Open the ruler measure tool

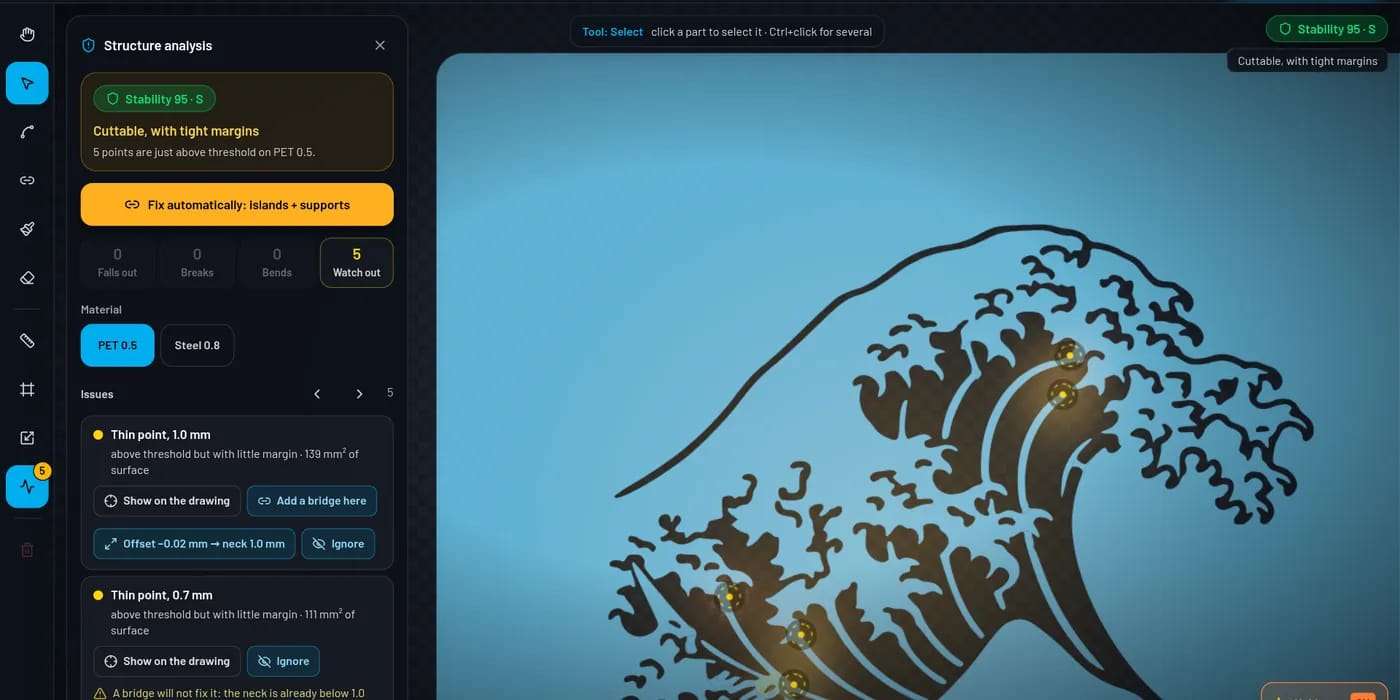coord(27,341)
